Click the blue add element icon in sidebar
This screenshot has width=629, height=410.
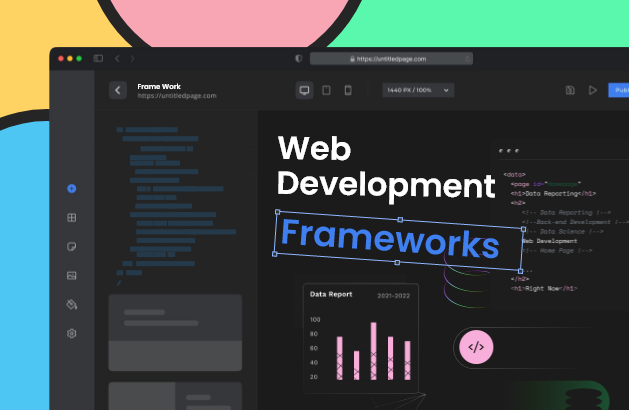click(72, 189)
